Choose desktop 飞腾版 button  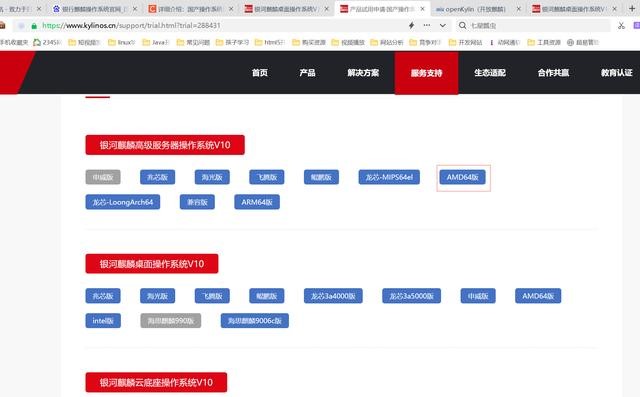point(212,296)
